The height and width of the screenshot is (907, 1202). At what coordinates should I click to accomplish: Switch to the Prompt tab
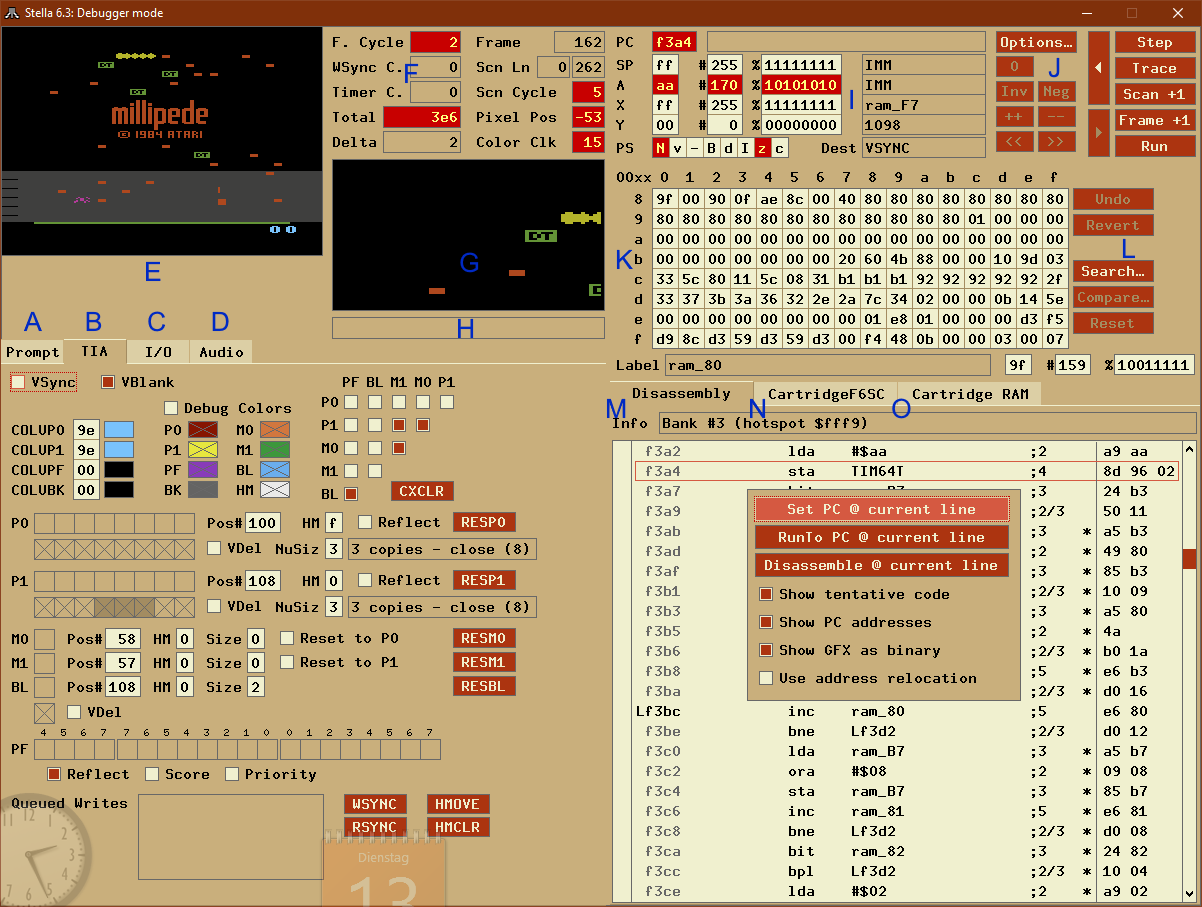click(x=32, y=352)
